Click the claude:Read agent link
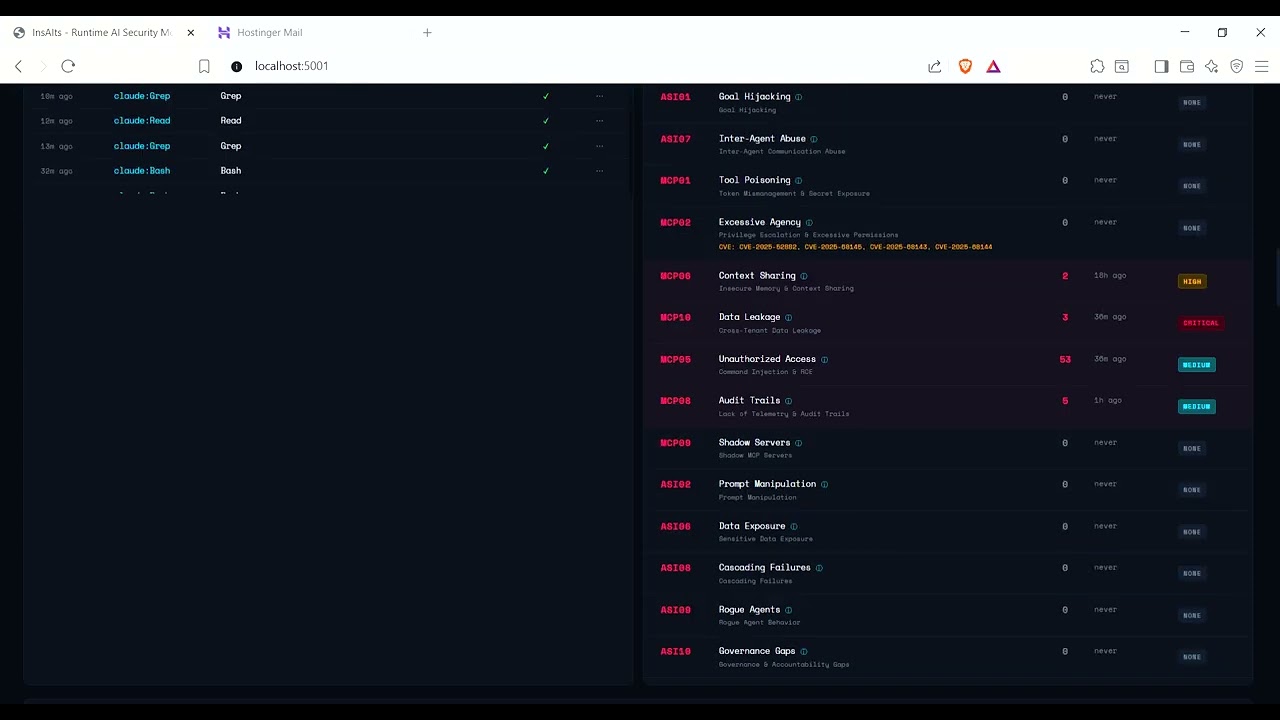 [x=142, y=121]
